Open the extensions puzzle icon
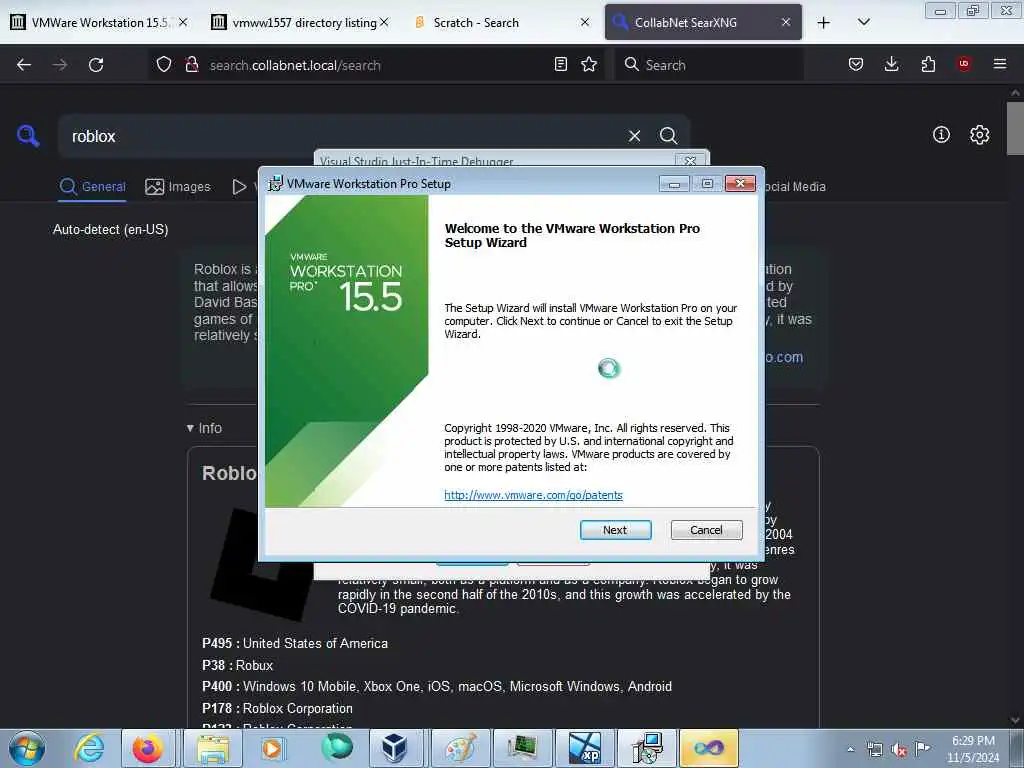The height and width of the screenshot is (768, 1024). tap(928, 65)
